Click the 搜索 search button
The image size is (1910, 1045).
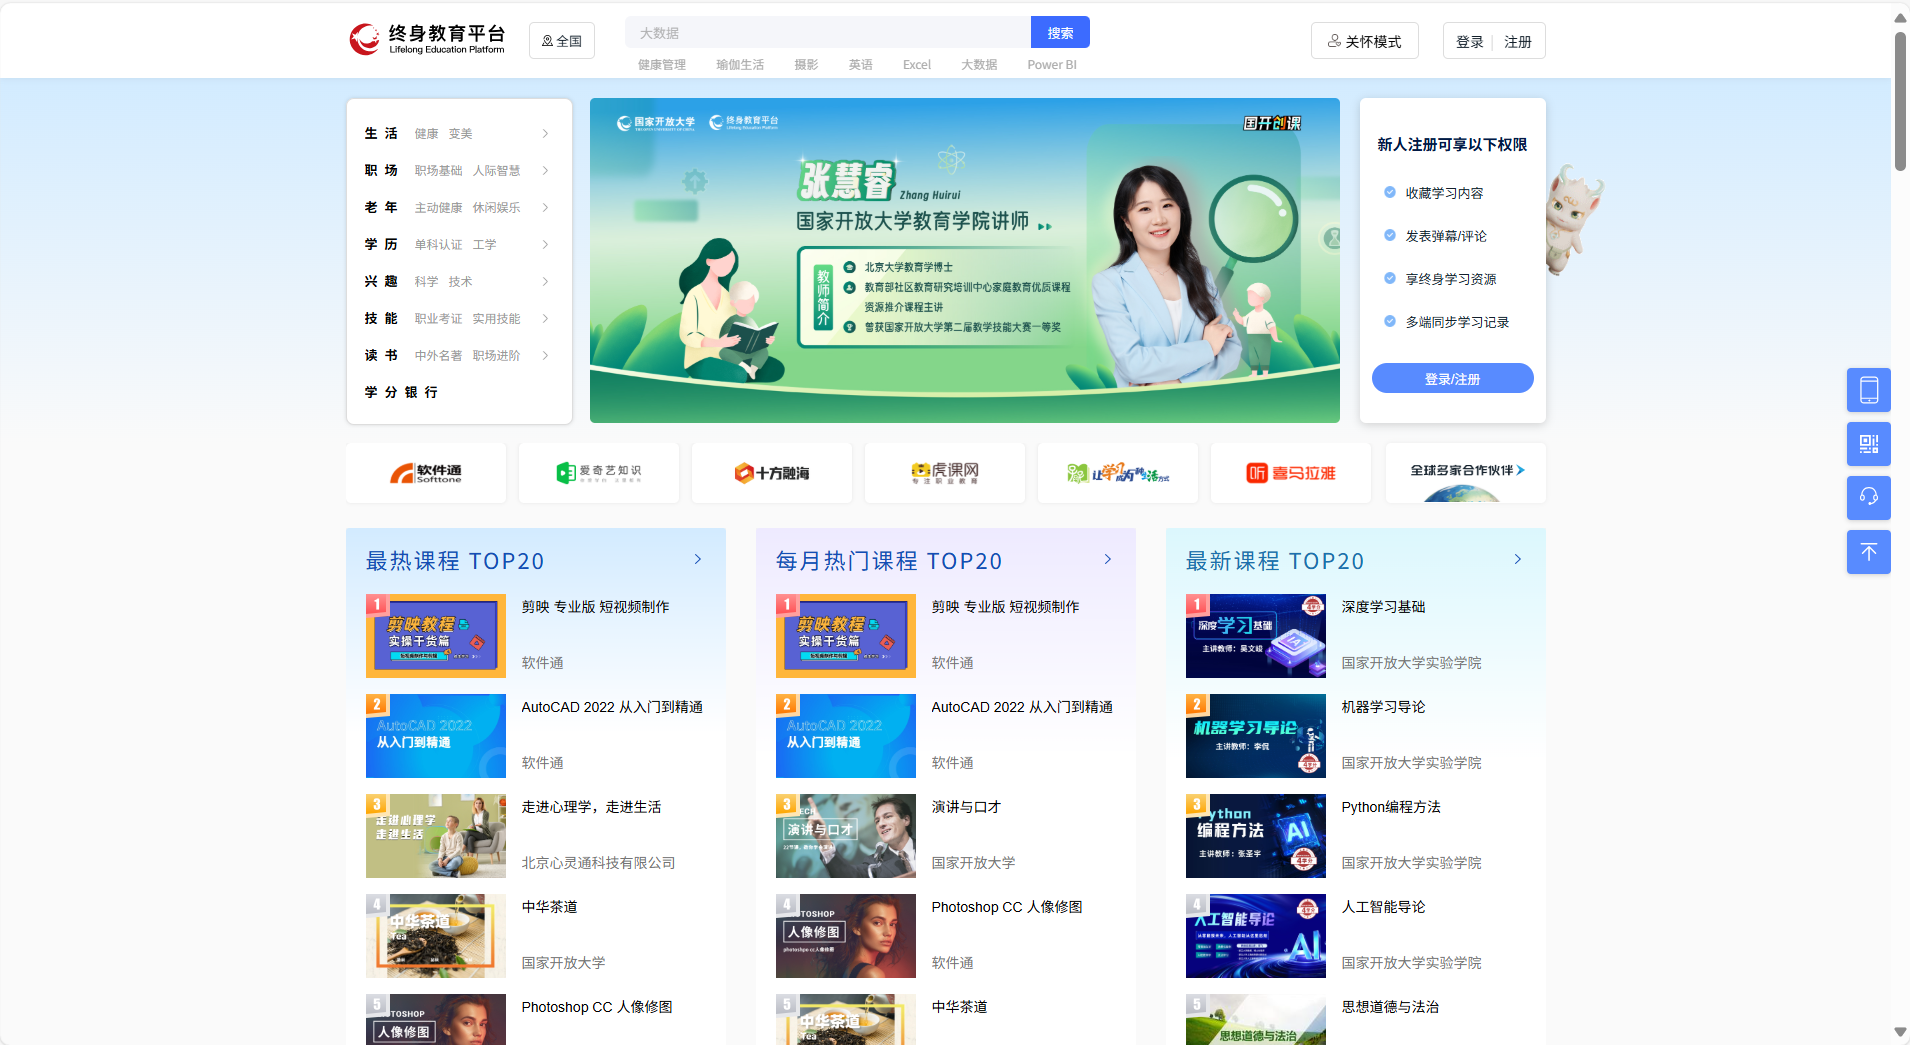coord(1060,33)
